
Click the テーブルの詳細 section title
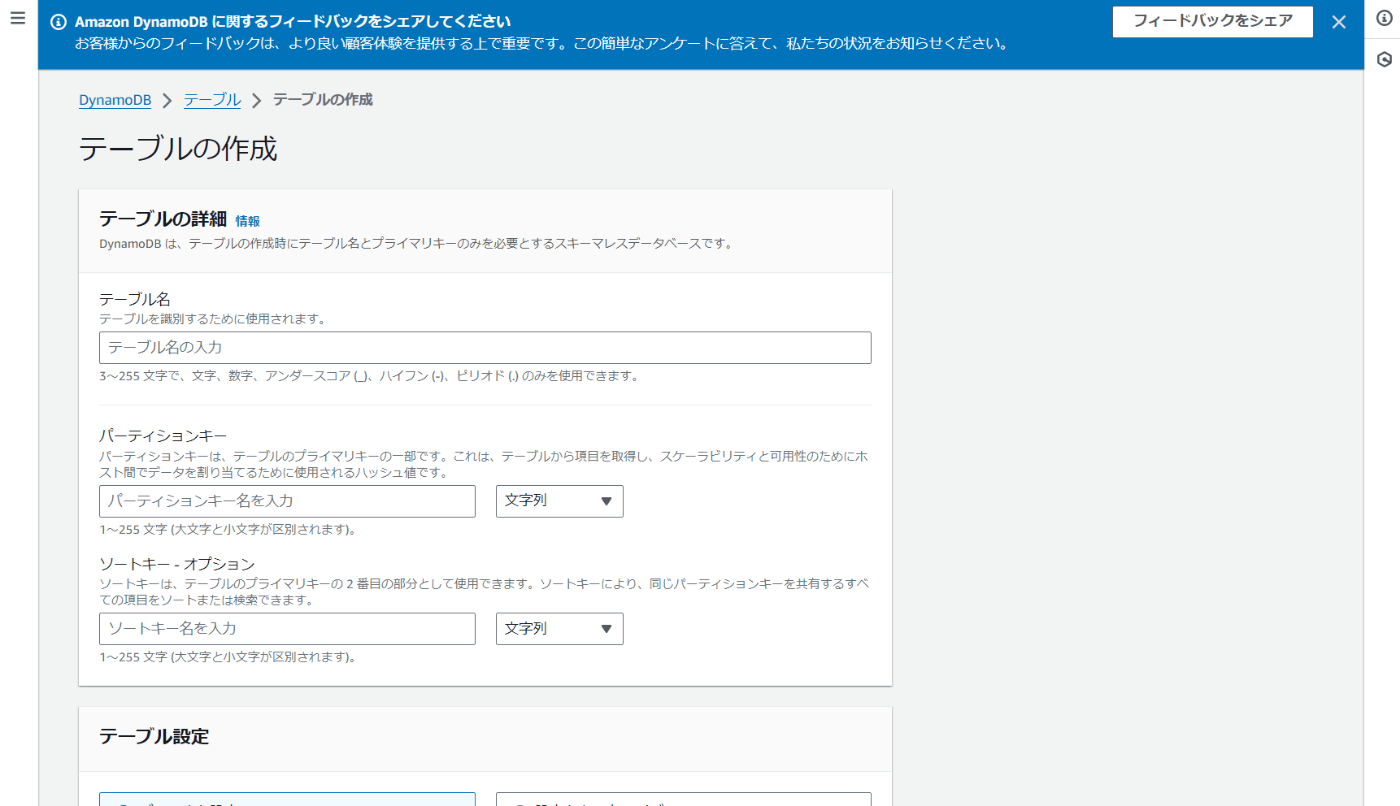tap(163, 220)
